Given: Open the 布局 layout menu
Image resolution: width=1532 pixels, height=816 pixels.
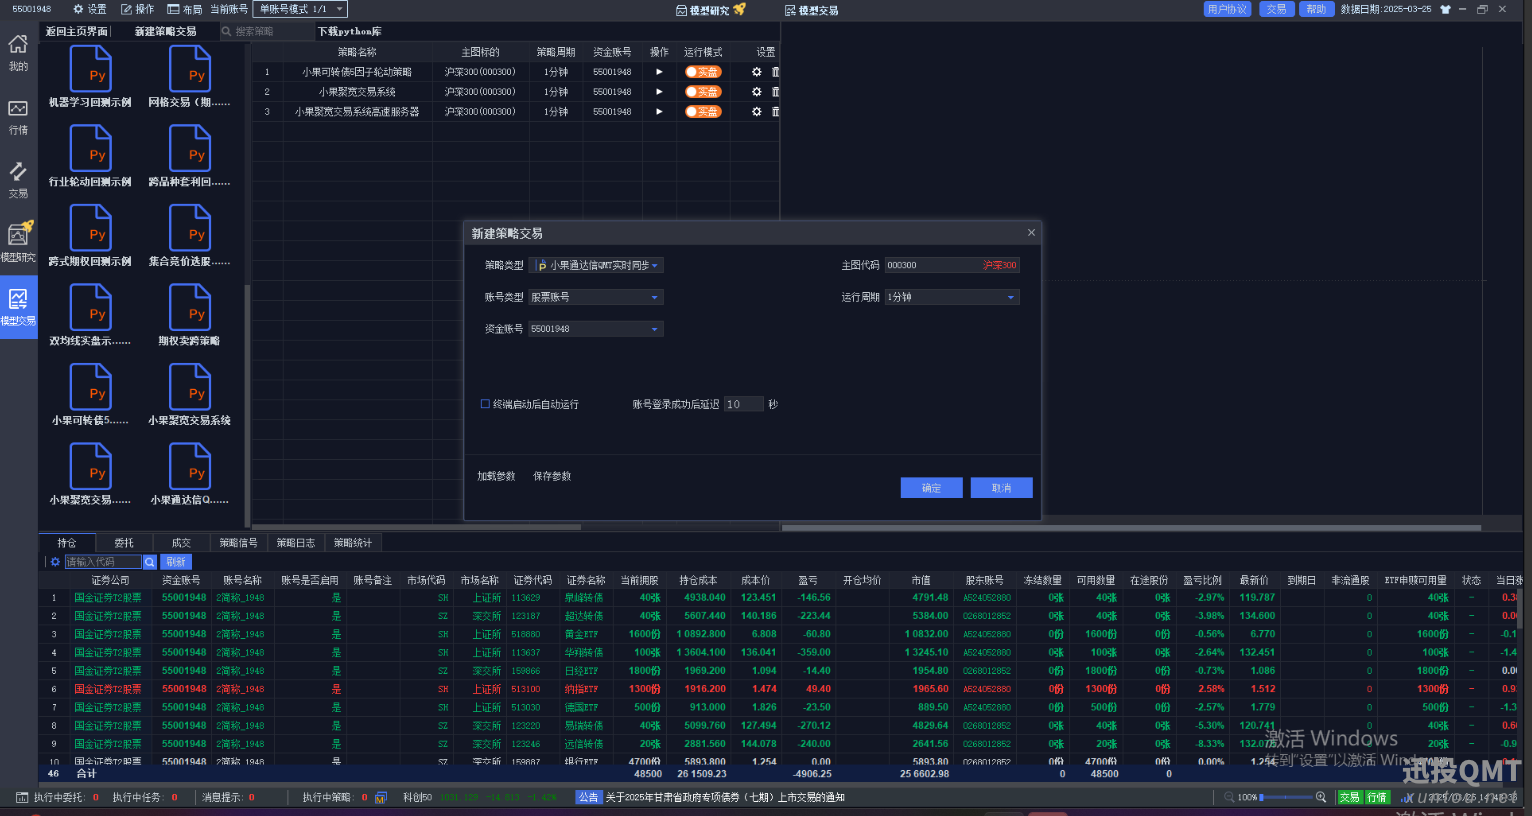Looking at the screenshot, I should 185,9.
